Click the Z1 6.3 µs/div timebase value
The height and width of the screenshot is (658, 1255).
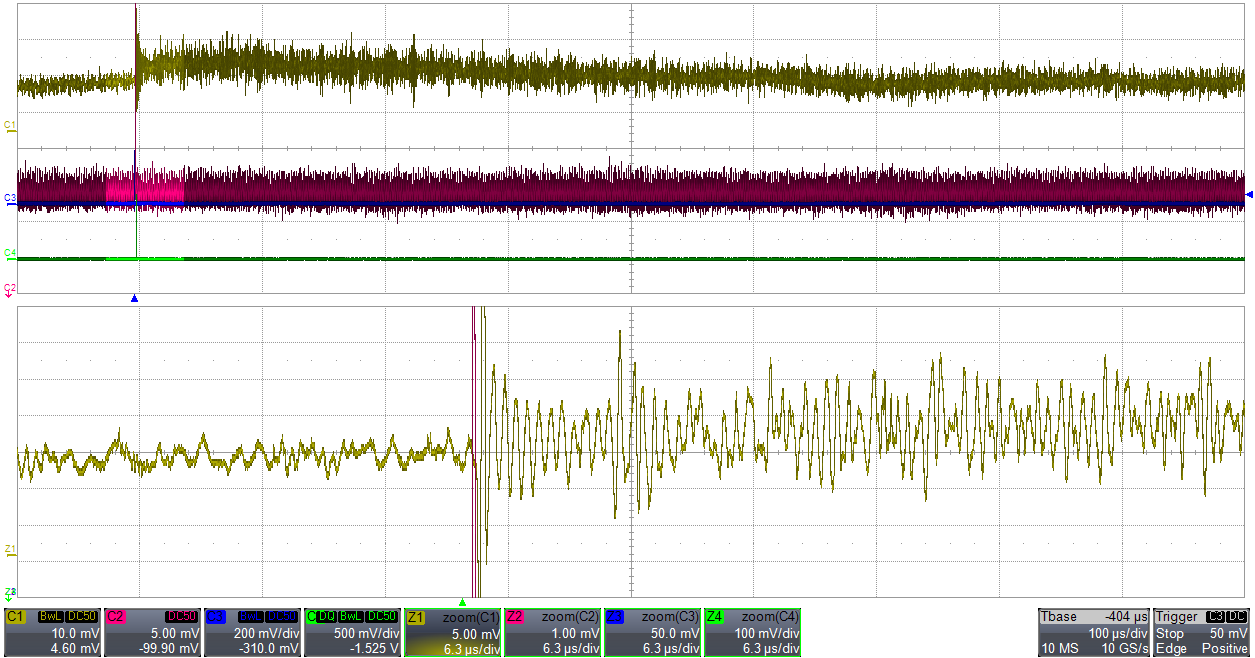tap(474, 649)
